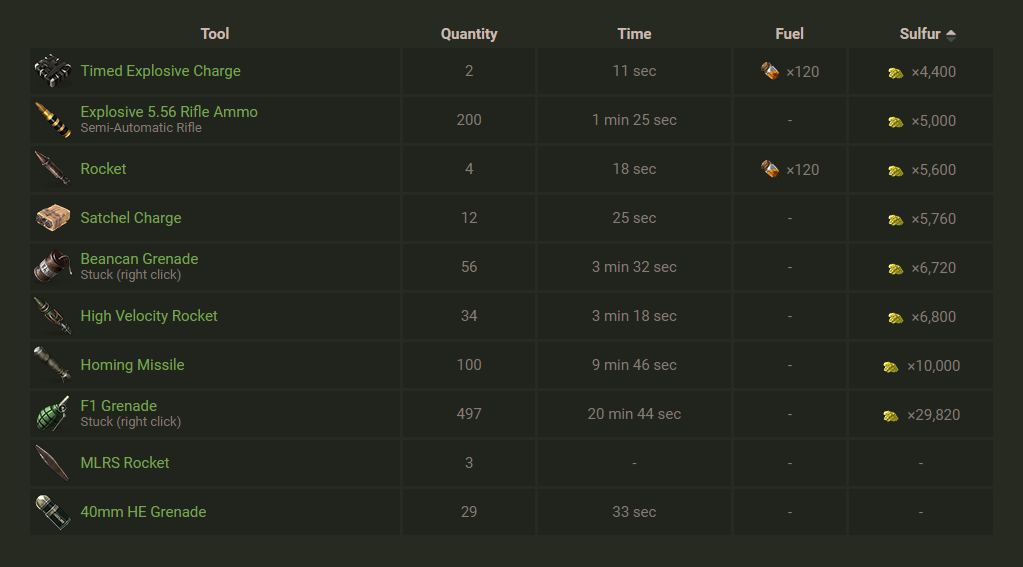Open the Timed Explosive Charge link
Image resolution: width=1023 pixels, height=567 pixels.
click(x=160, y=71)
